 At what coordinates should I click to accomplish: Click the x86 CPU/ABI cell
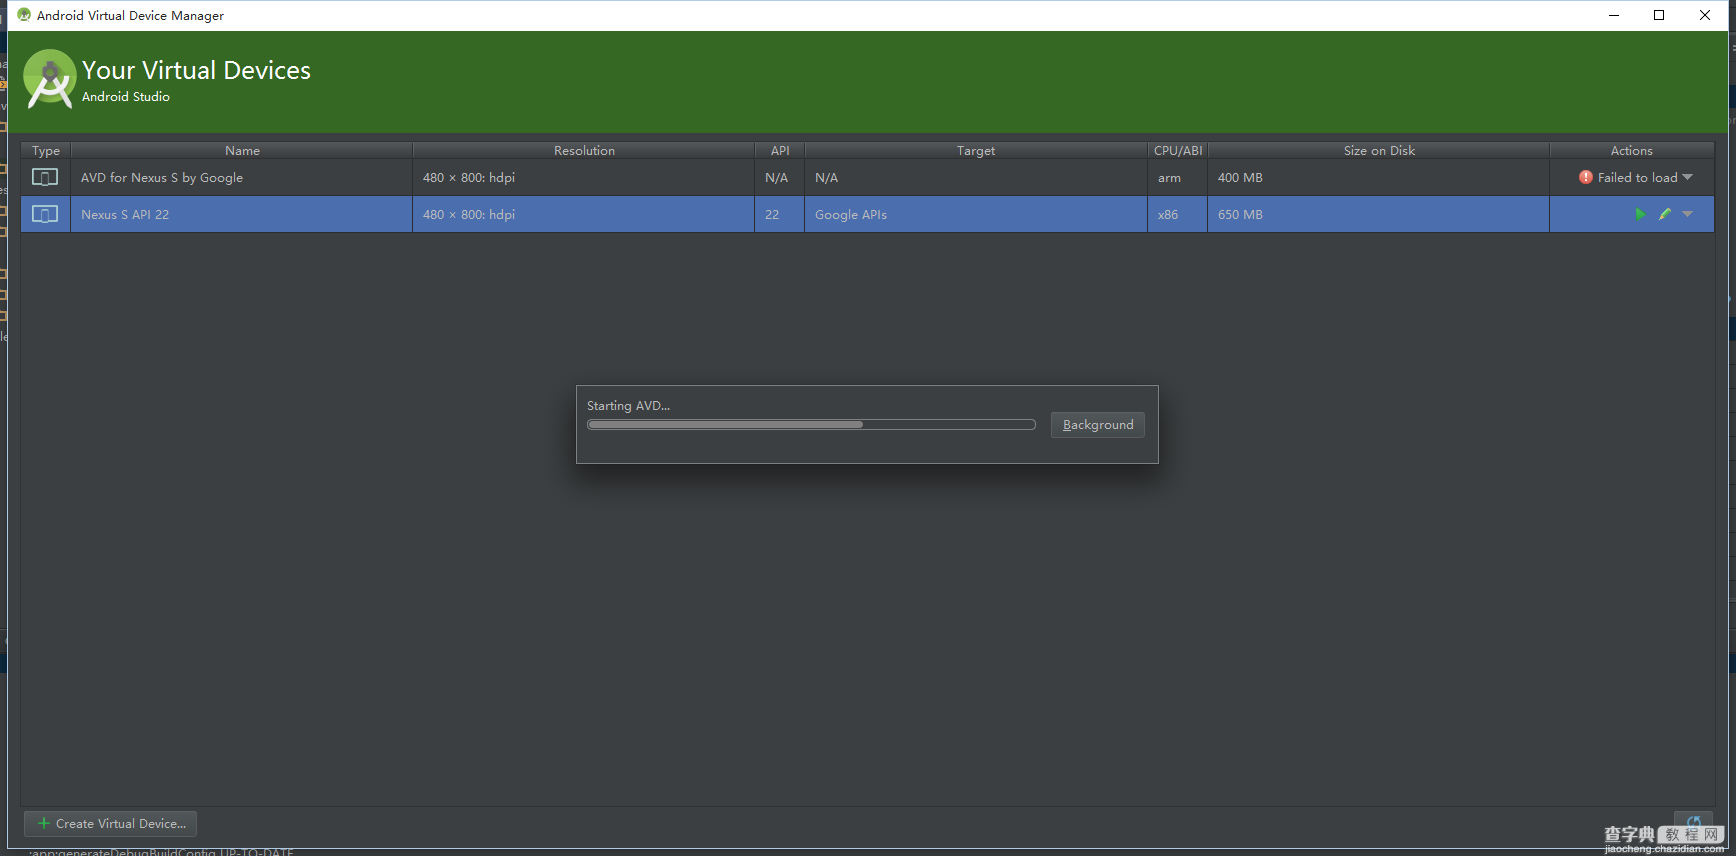tap(1178, 214)
